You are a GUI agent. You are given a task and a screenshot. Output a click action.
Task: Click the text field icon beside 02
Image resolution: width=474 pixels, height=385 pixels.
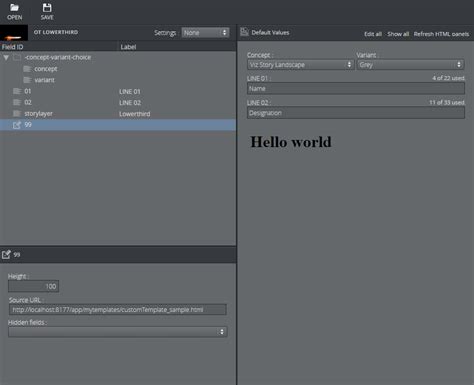17,102
